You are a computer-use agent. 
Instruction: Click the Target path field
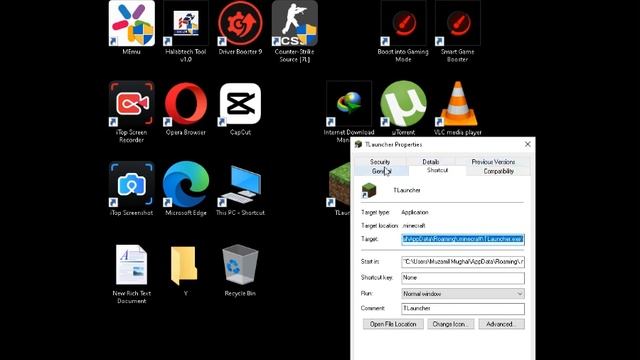(463, 239)
